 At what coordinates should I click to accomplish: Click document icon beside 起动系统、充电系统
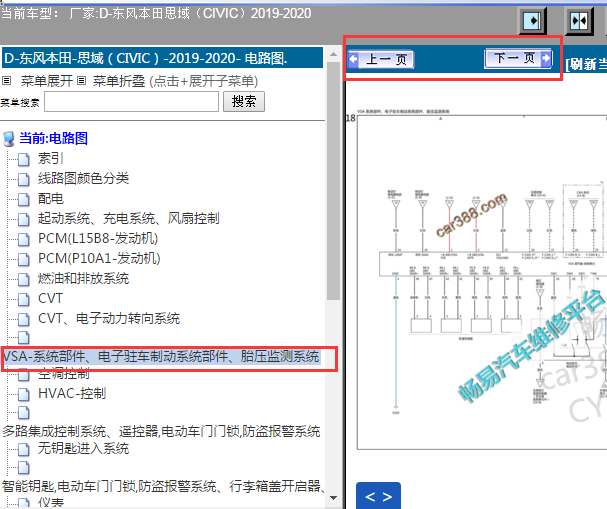[x=24, y=219]
